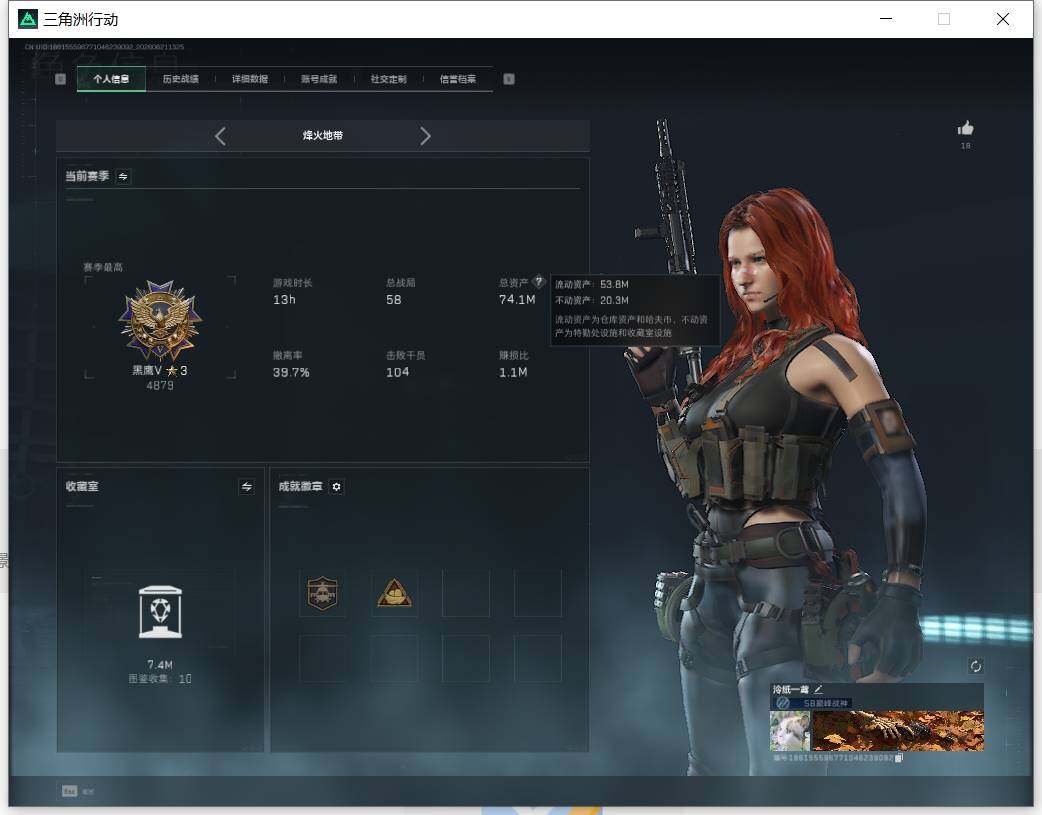Screen dimensions: 1042x815
Task: Switch to previous game mode with left chevron
Action: tap(221, 136)
